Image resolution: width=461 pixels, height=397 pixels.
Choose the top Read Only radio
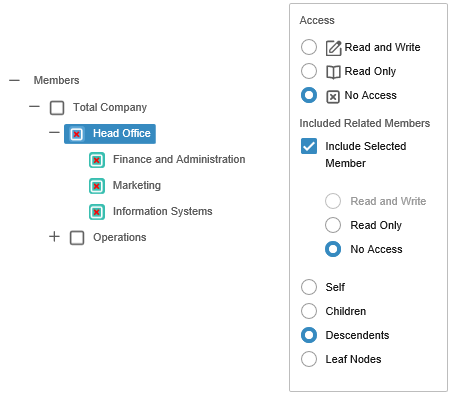click(x=309, y=71)
